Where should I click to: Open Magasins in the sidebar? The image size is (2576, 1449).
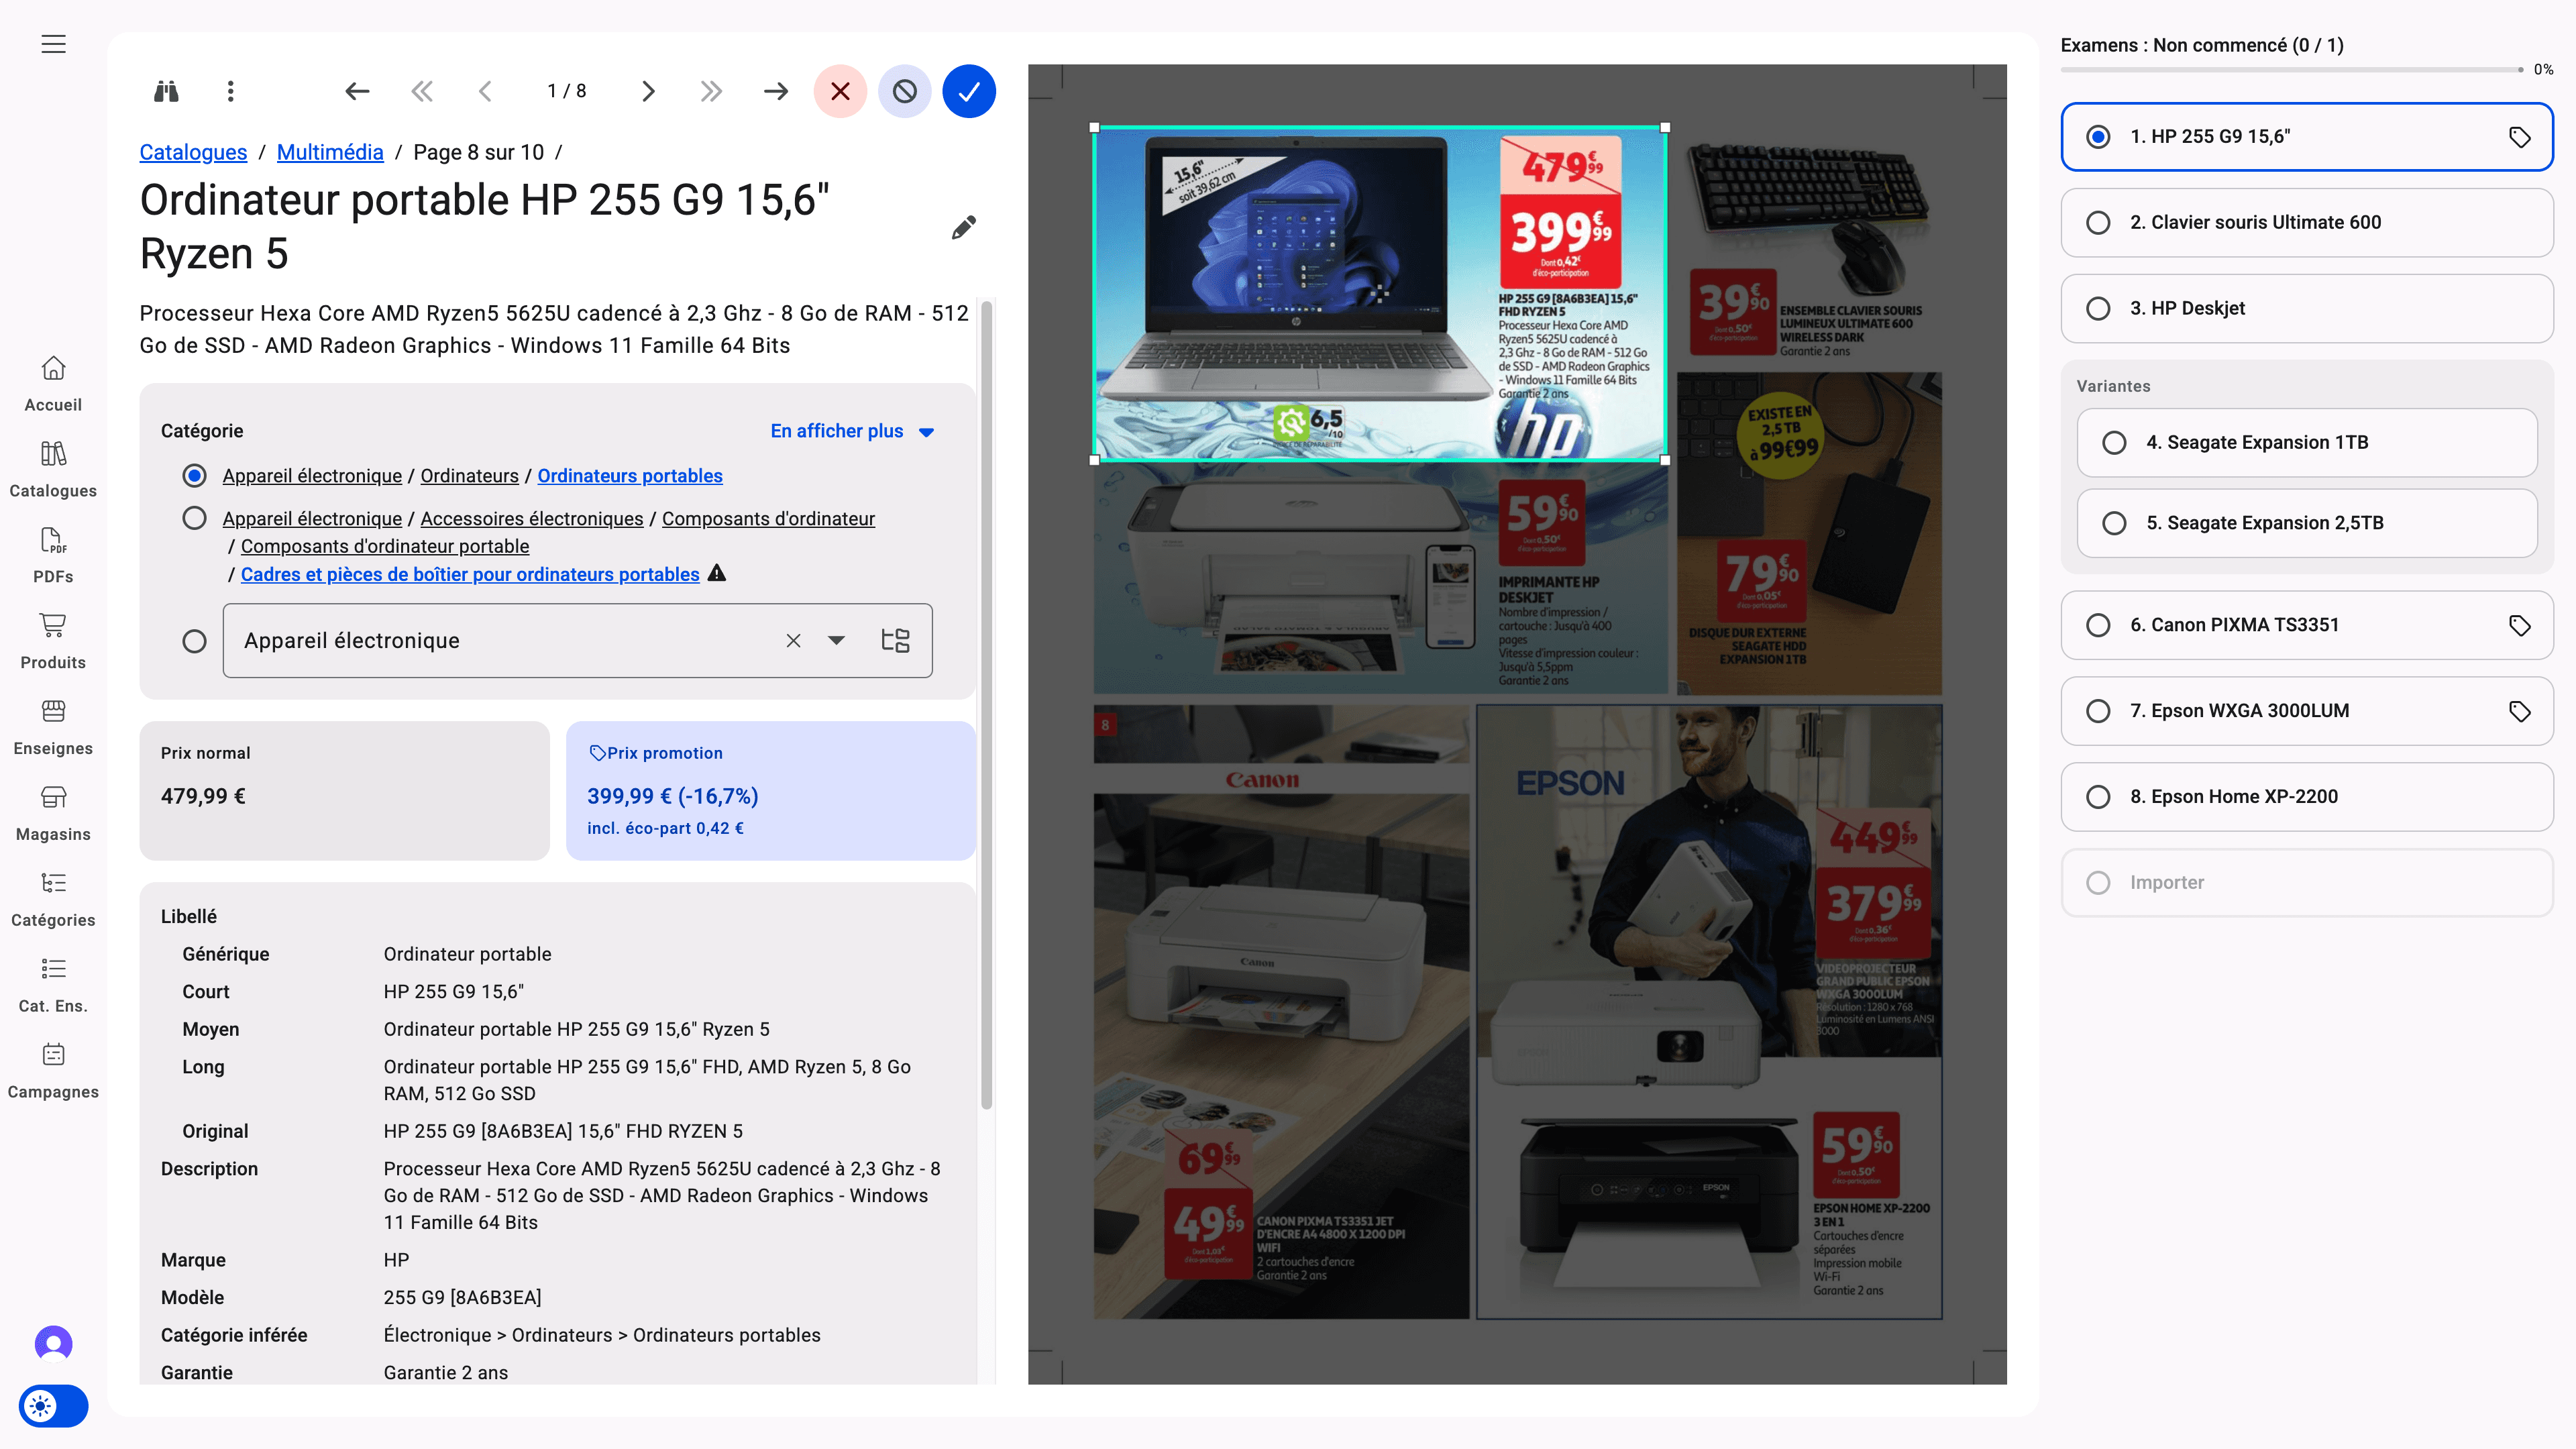[x=53, y=814]
